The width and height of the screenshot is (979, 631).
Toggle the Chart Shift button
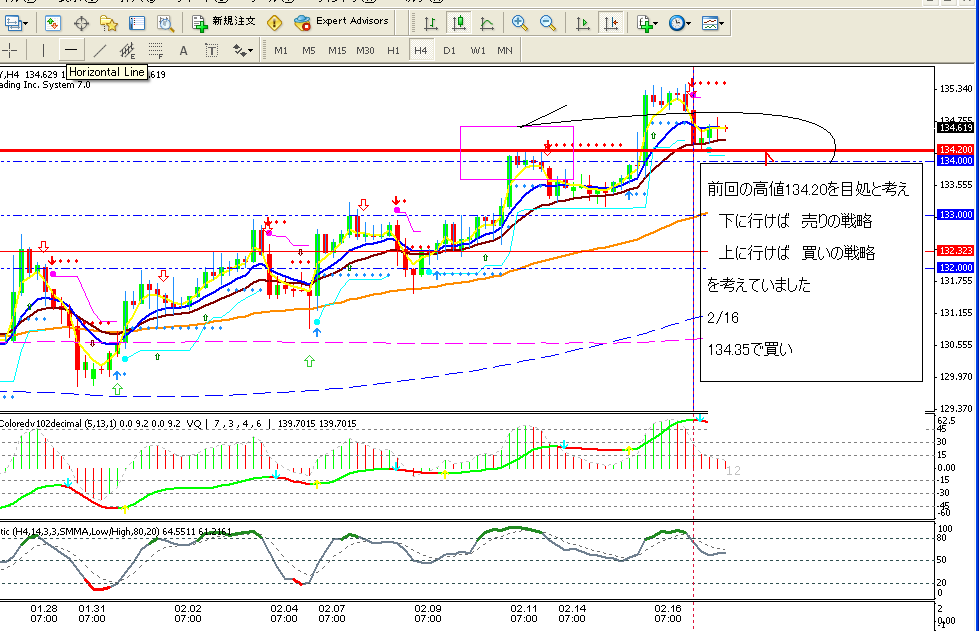point(611,24)
